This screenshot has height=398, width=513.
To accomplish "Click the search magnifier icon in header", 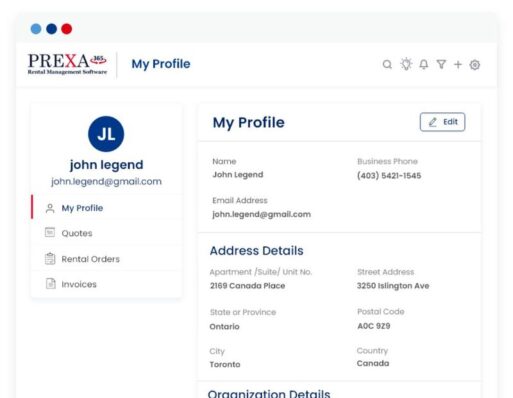I will tap(387, 64).
